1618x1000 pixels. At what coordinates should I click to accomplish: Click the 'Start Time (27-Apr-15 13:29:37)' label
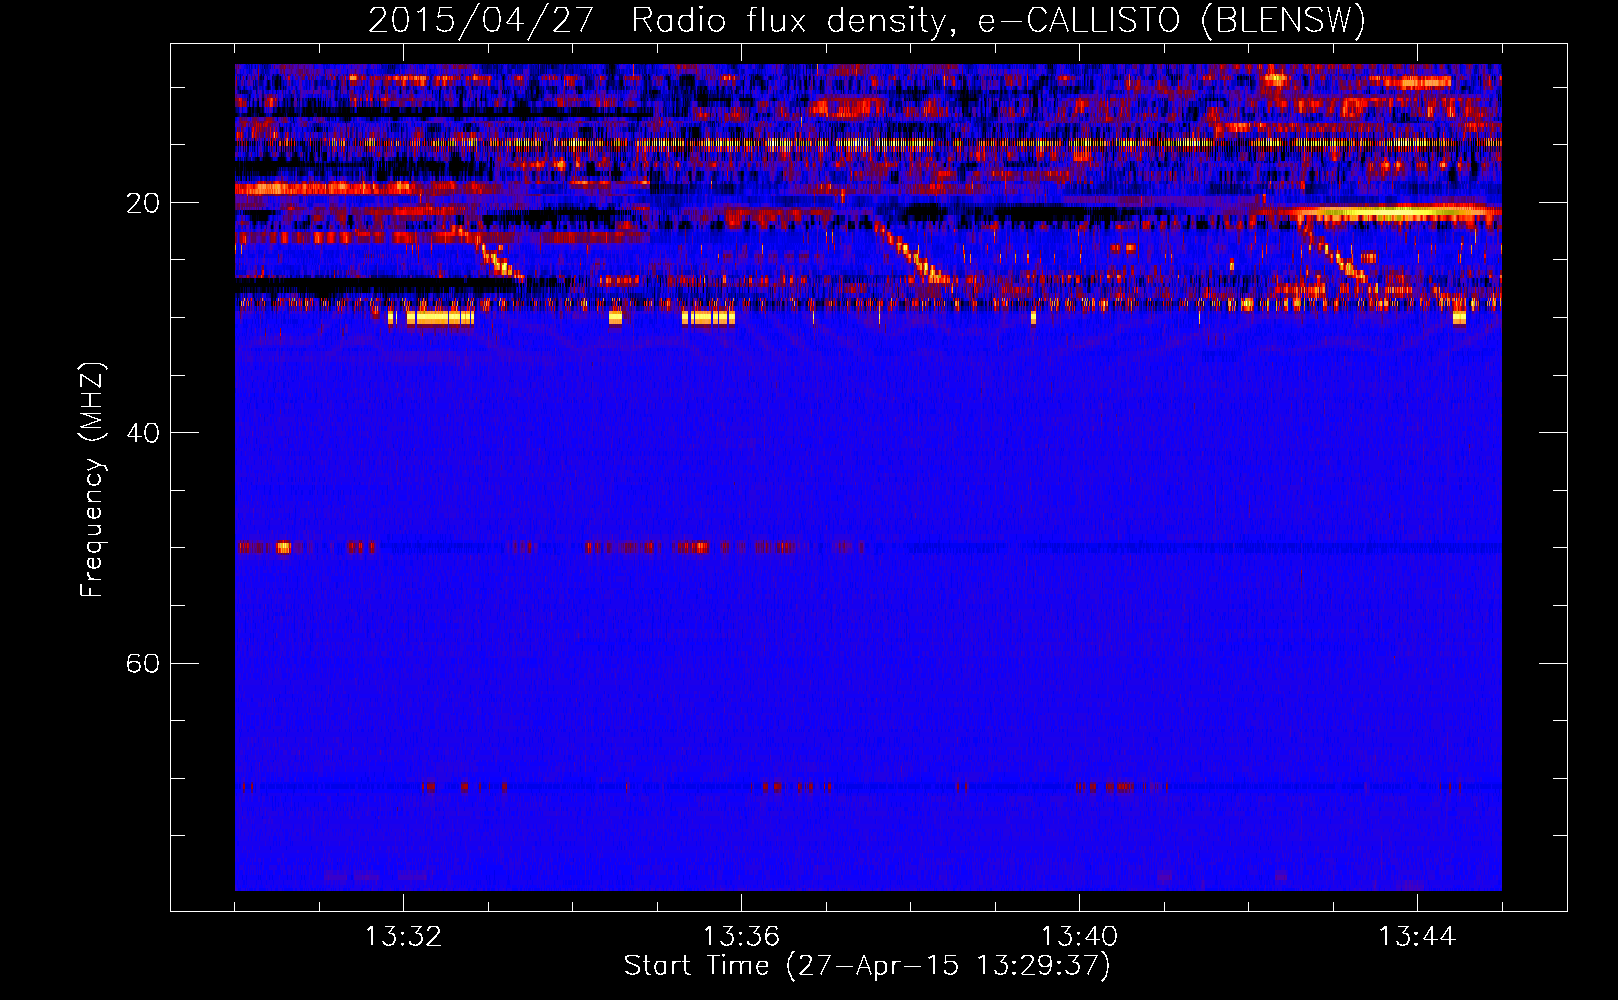click(867, 966)
